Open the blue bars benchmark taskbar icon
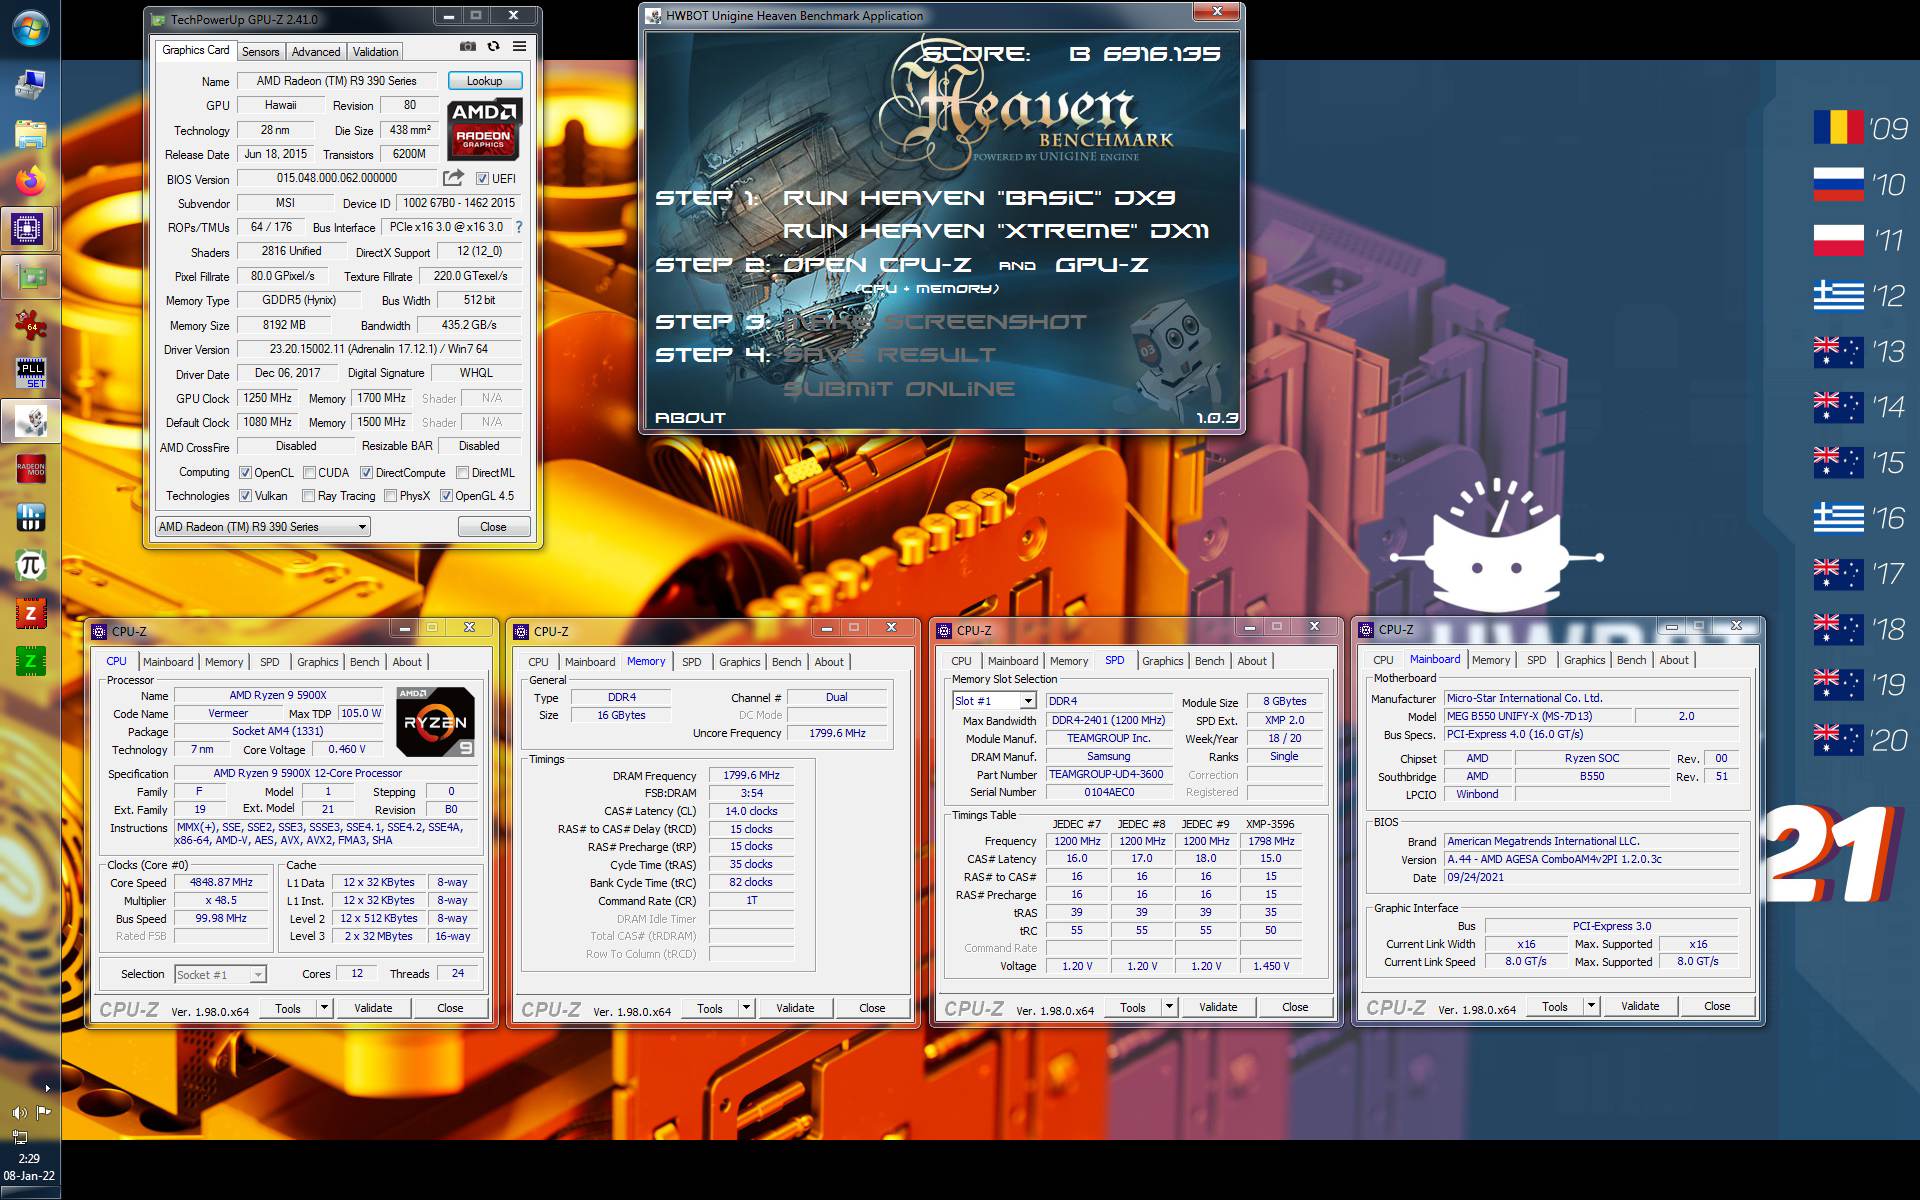Screen dimensions: 1920x1200 click(30, 517)
